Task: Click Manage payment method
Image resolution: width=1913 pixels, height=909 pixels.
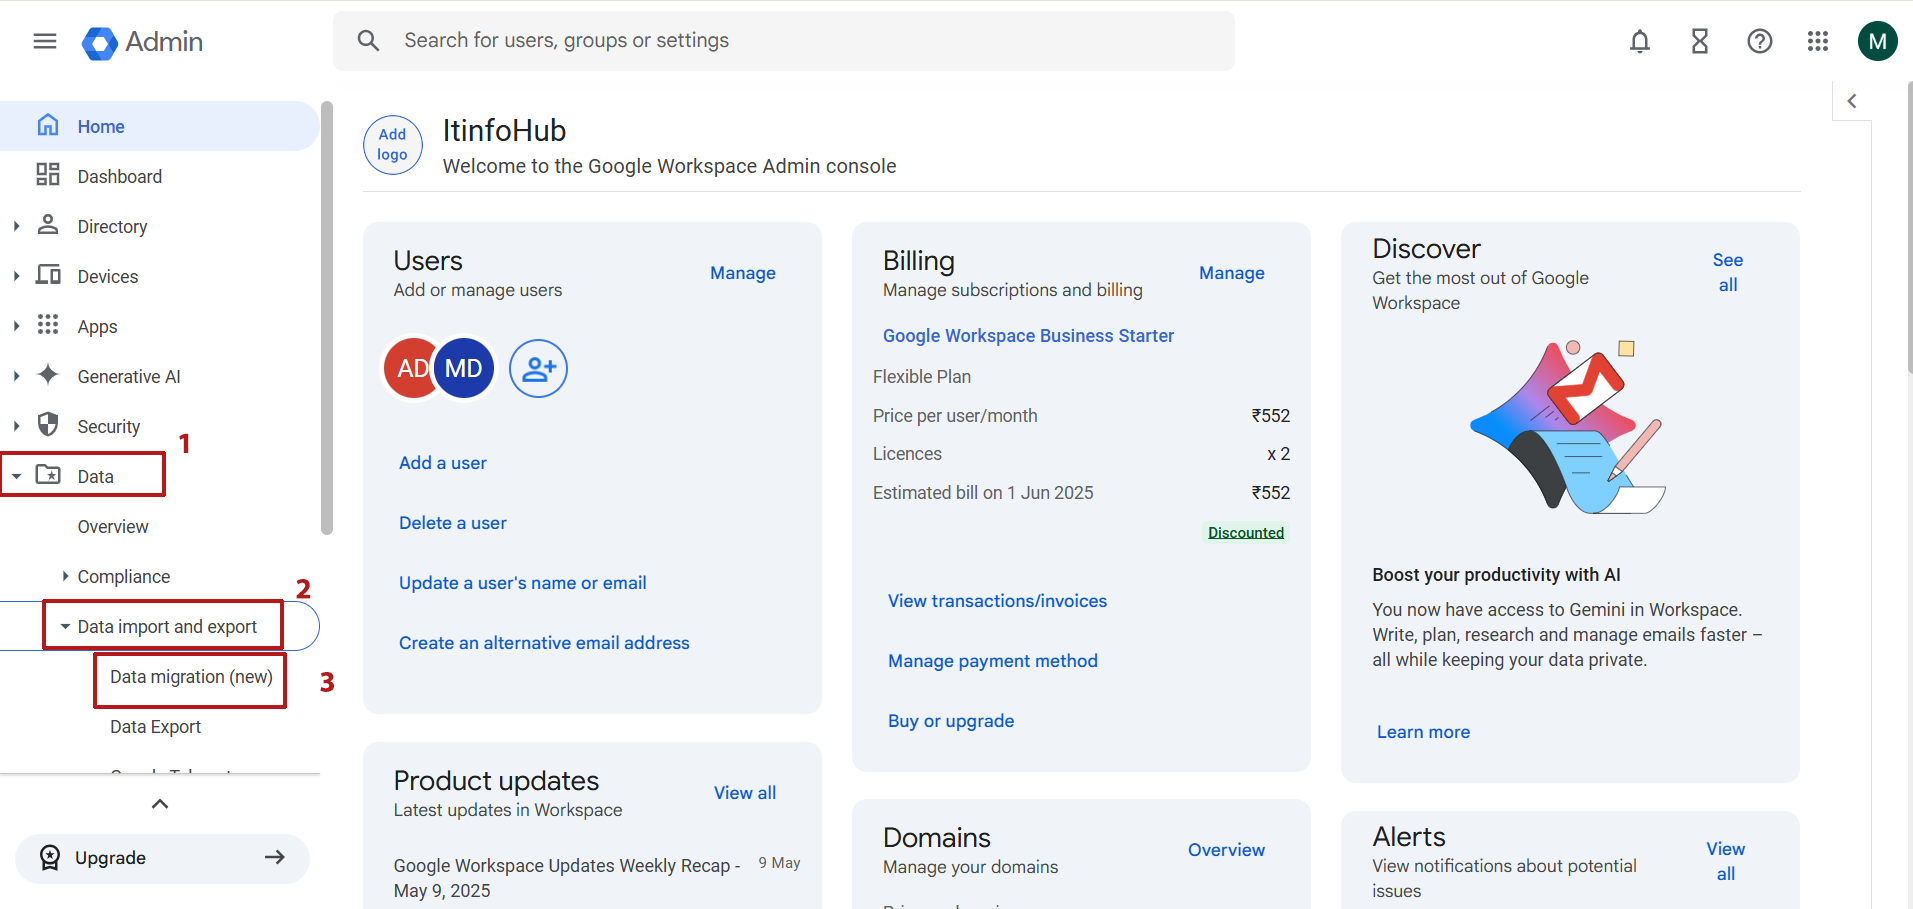Action: pos(993,661)
